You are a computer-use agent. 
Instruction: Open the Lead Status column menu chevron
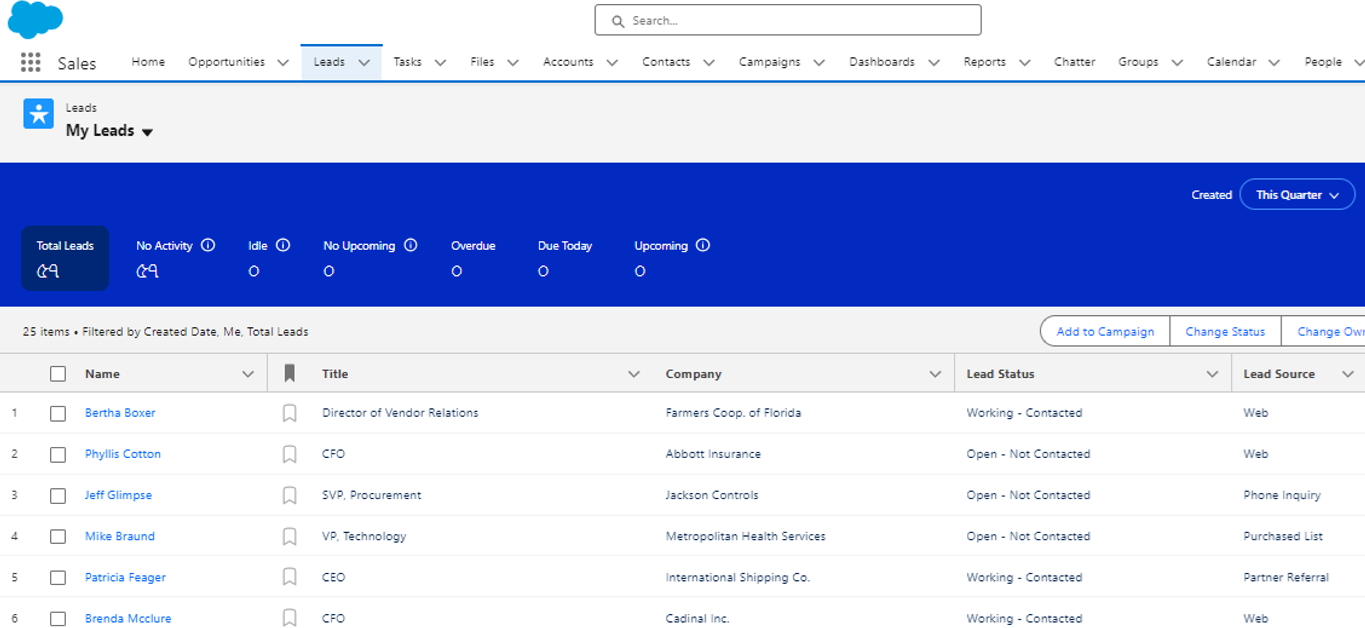(x=1212, y=374)
